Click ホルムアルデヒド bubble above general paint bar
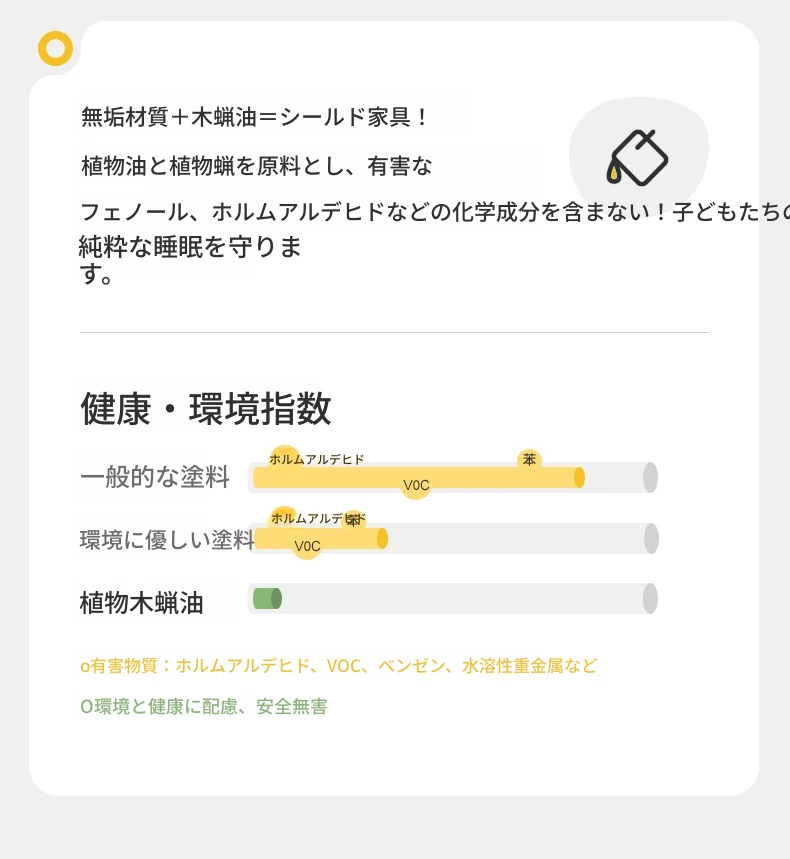 click(316, 459)
